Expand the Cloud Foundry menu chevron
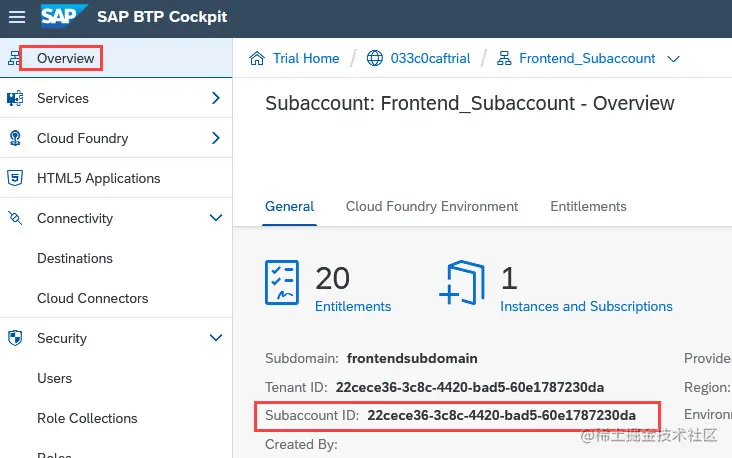The width and height of the screenshot is (732, 458). [216, 138]
